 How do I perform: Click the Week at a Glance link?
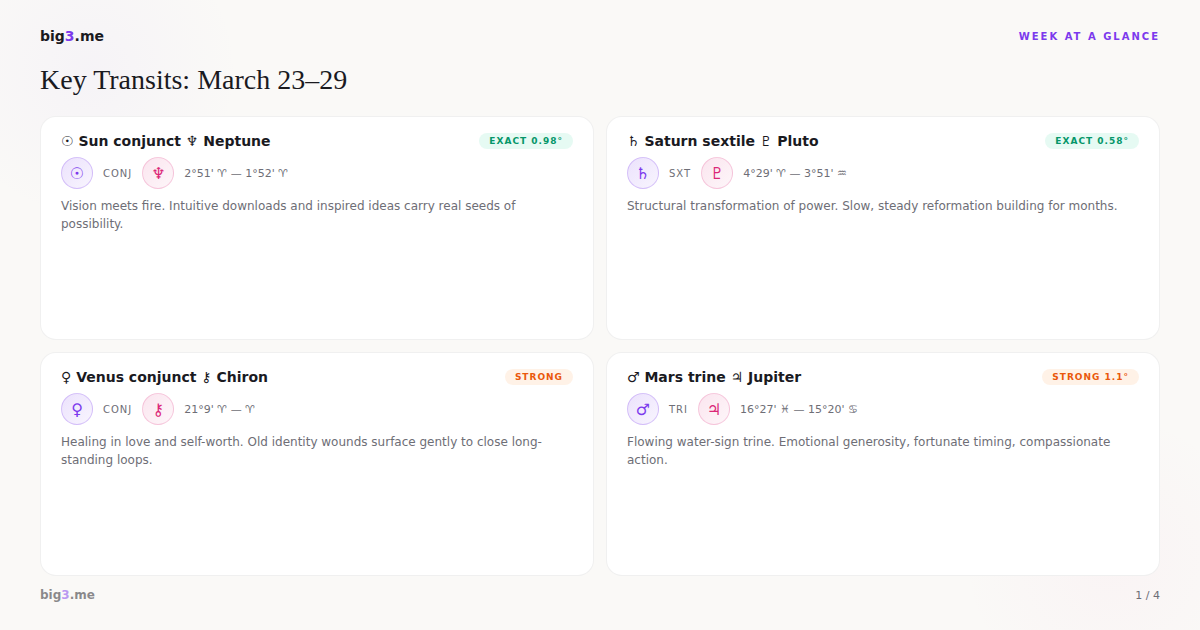pos(1088,36)
